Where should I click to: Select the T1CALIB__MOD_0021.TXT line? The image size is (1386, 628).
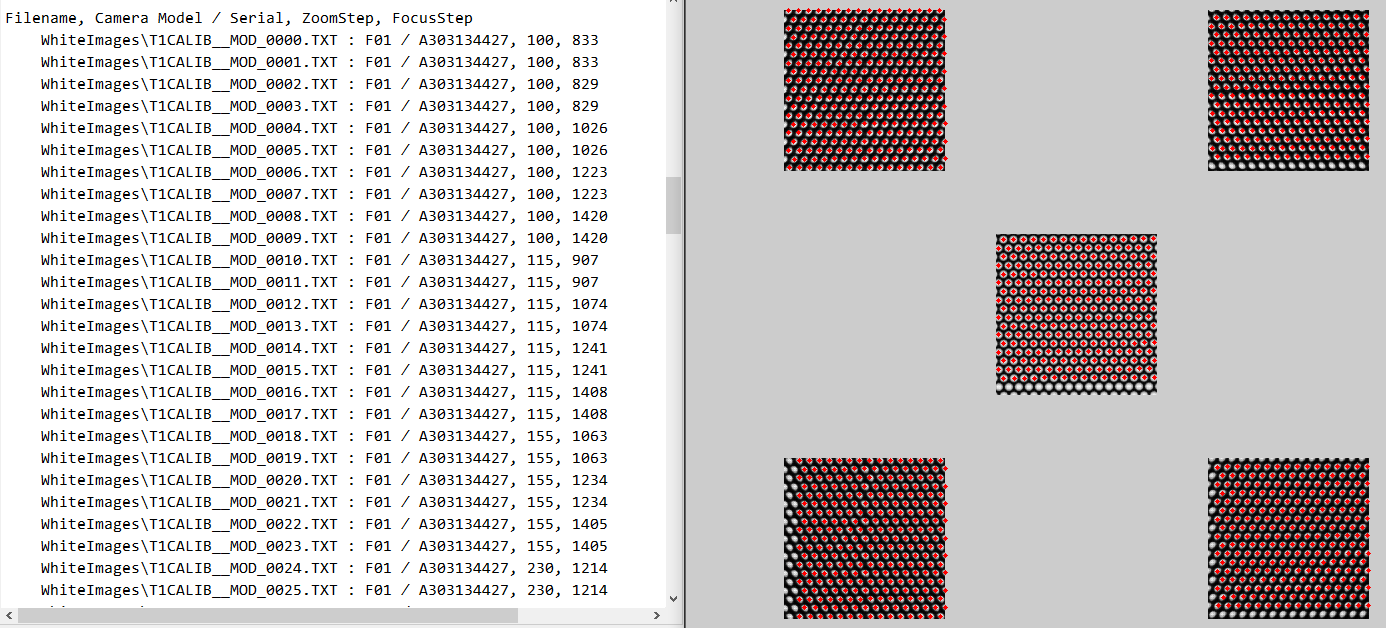click(x=324, y=502)
